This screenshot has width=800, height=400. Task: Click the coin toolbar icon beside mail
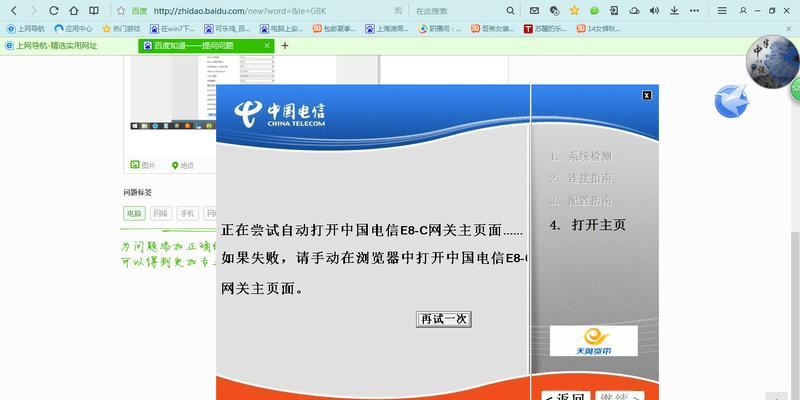click(x=555, y=11)
